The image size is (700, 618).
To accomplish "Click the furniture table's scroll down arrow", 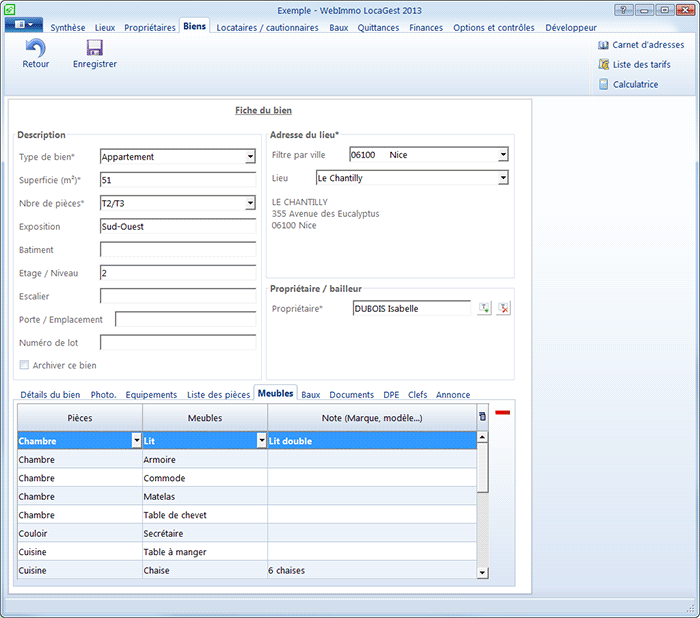I will click(482, 572).
